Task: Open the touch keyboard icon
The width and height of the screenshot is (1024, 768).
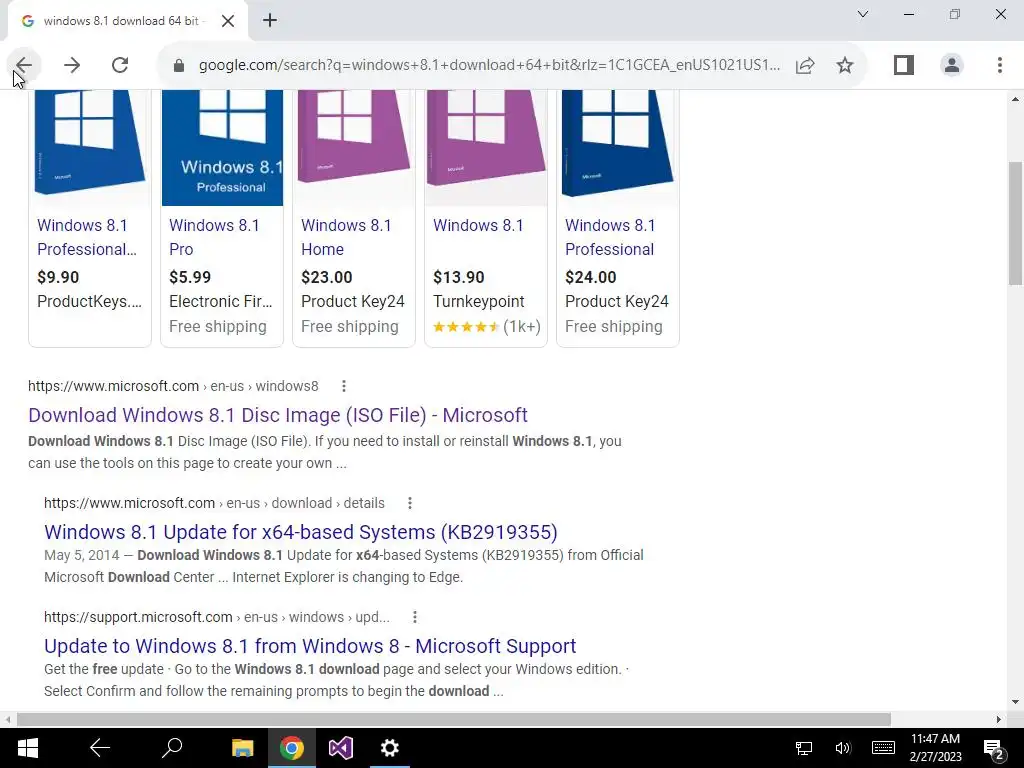Action: pos(883,748)
